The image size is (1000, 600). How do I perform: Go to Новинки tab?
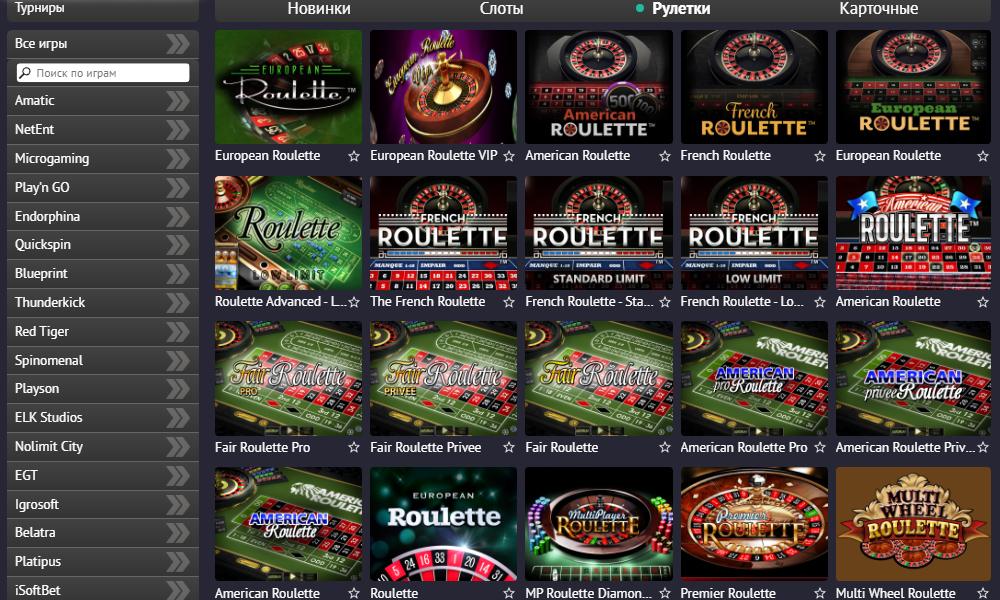pos(319,9)
